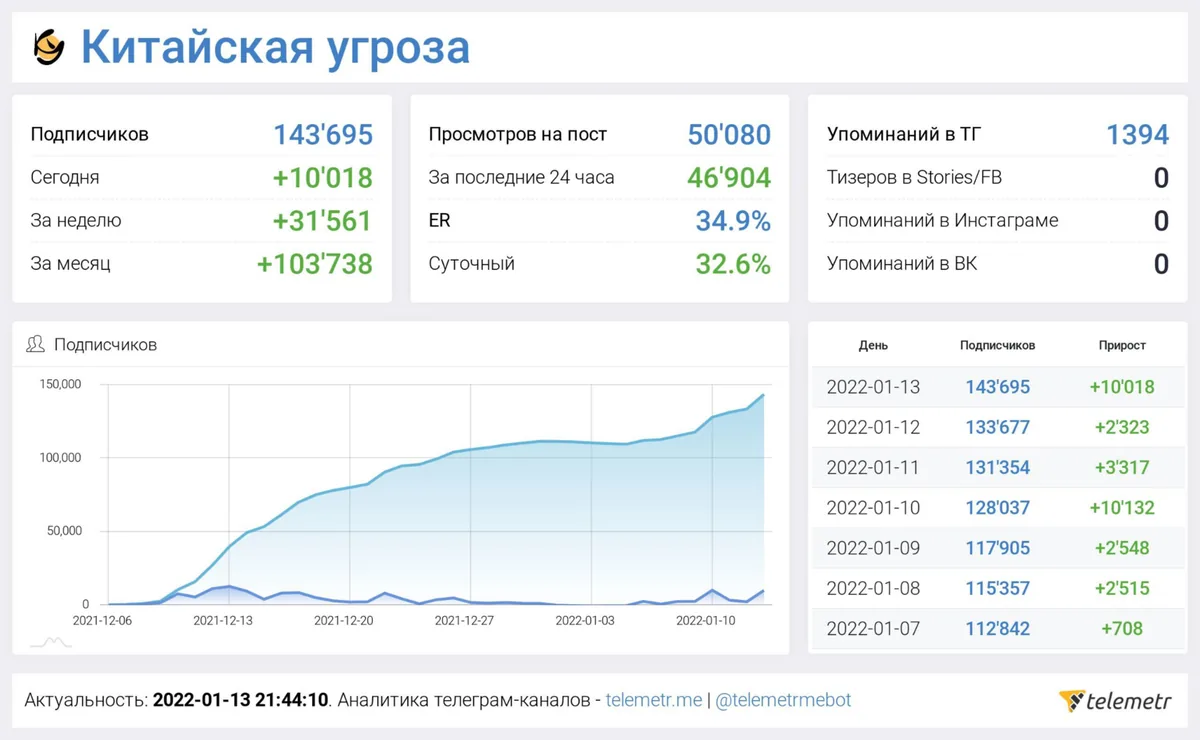Click the Подписчиков table column header

[x=998, y=345]
